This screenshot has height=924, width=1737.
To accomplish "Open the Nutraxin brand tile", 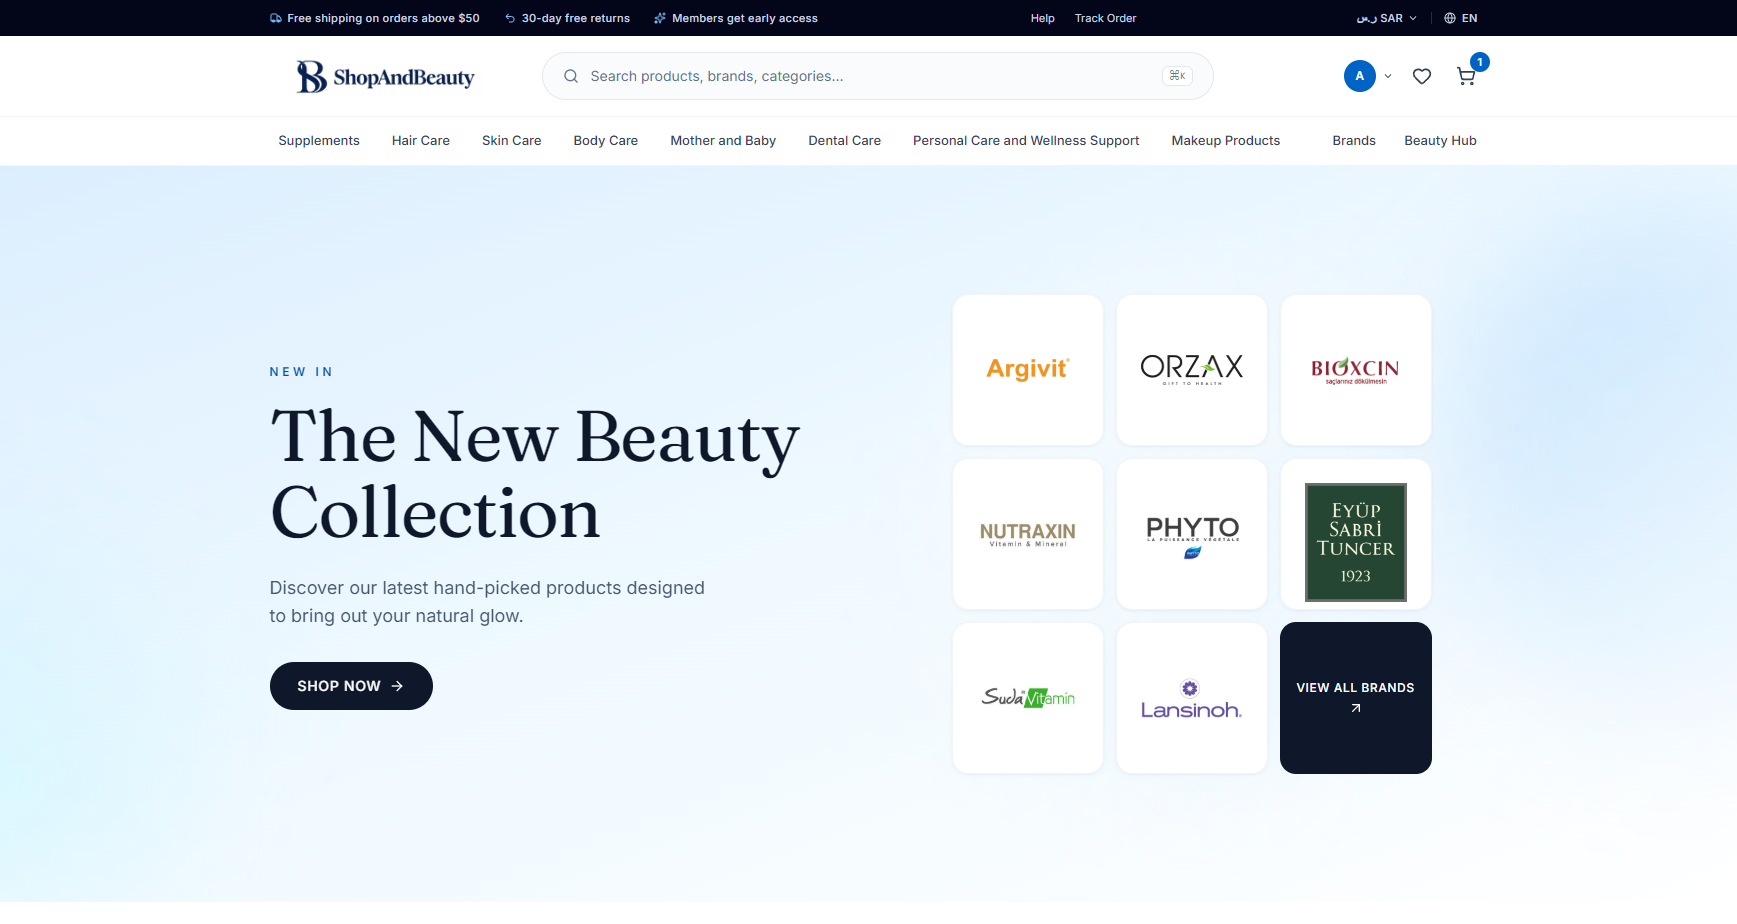I will point(1028,534).
